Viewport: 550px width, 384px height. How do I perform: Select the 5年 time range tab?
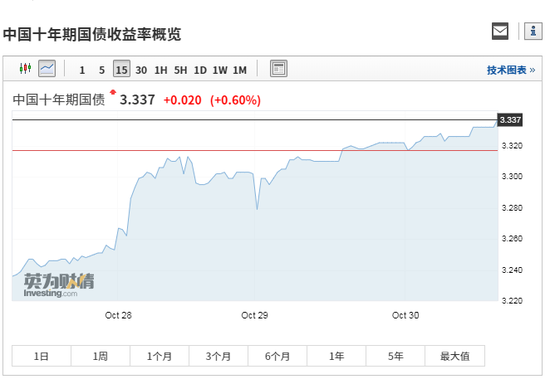[x=395, y=356]
